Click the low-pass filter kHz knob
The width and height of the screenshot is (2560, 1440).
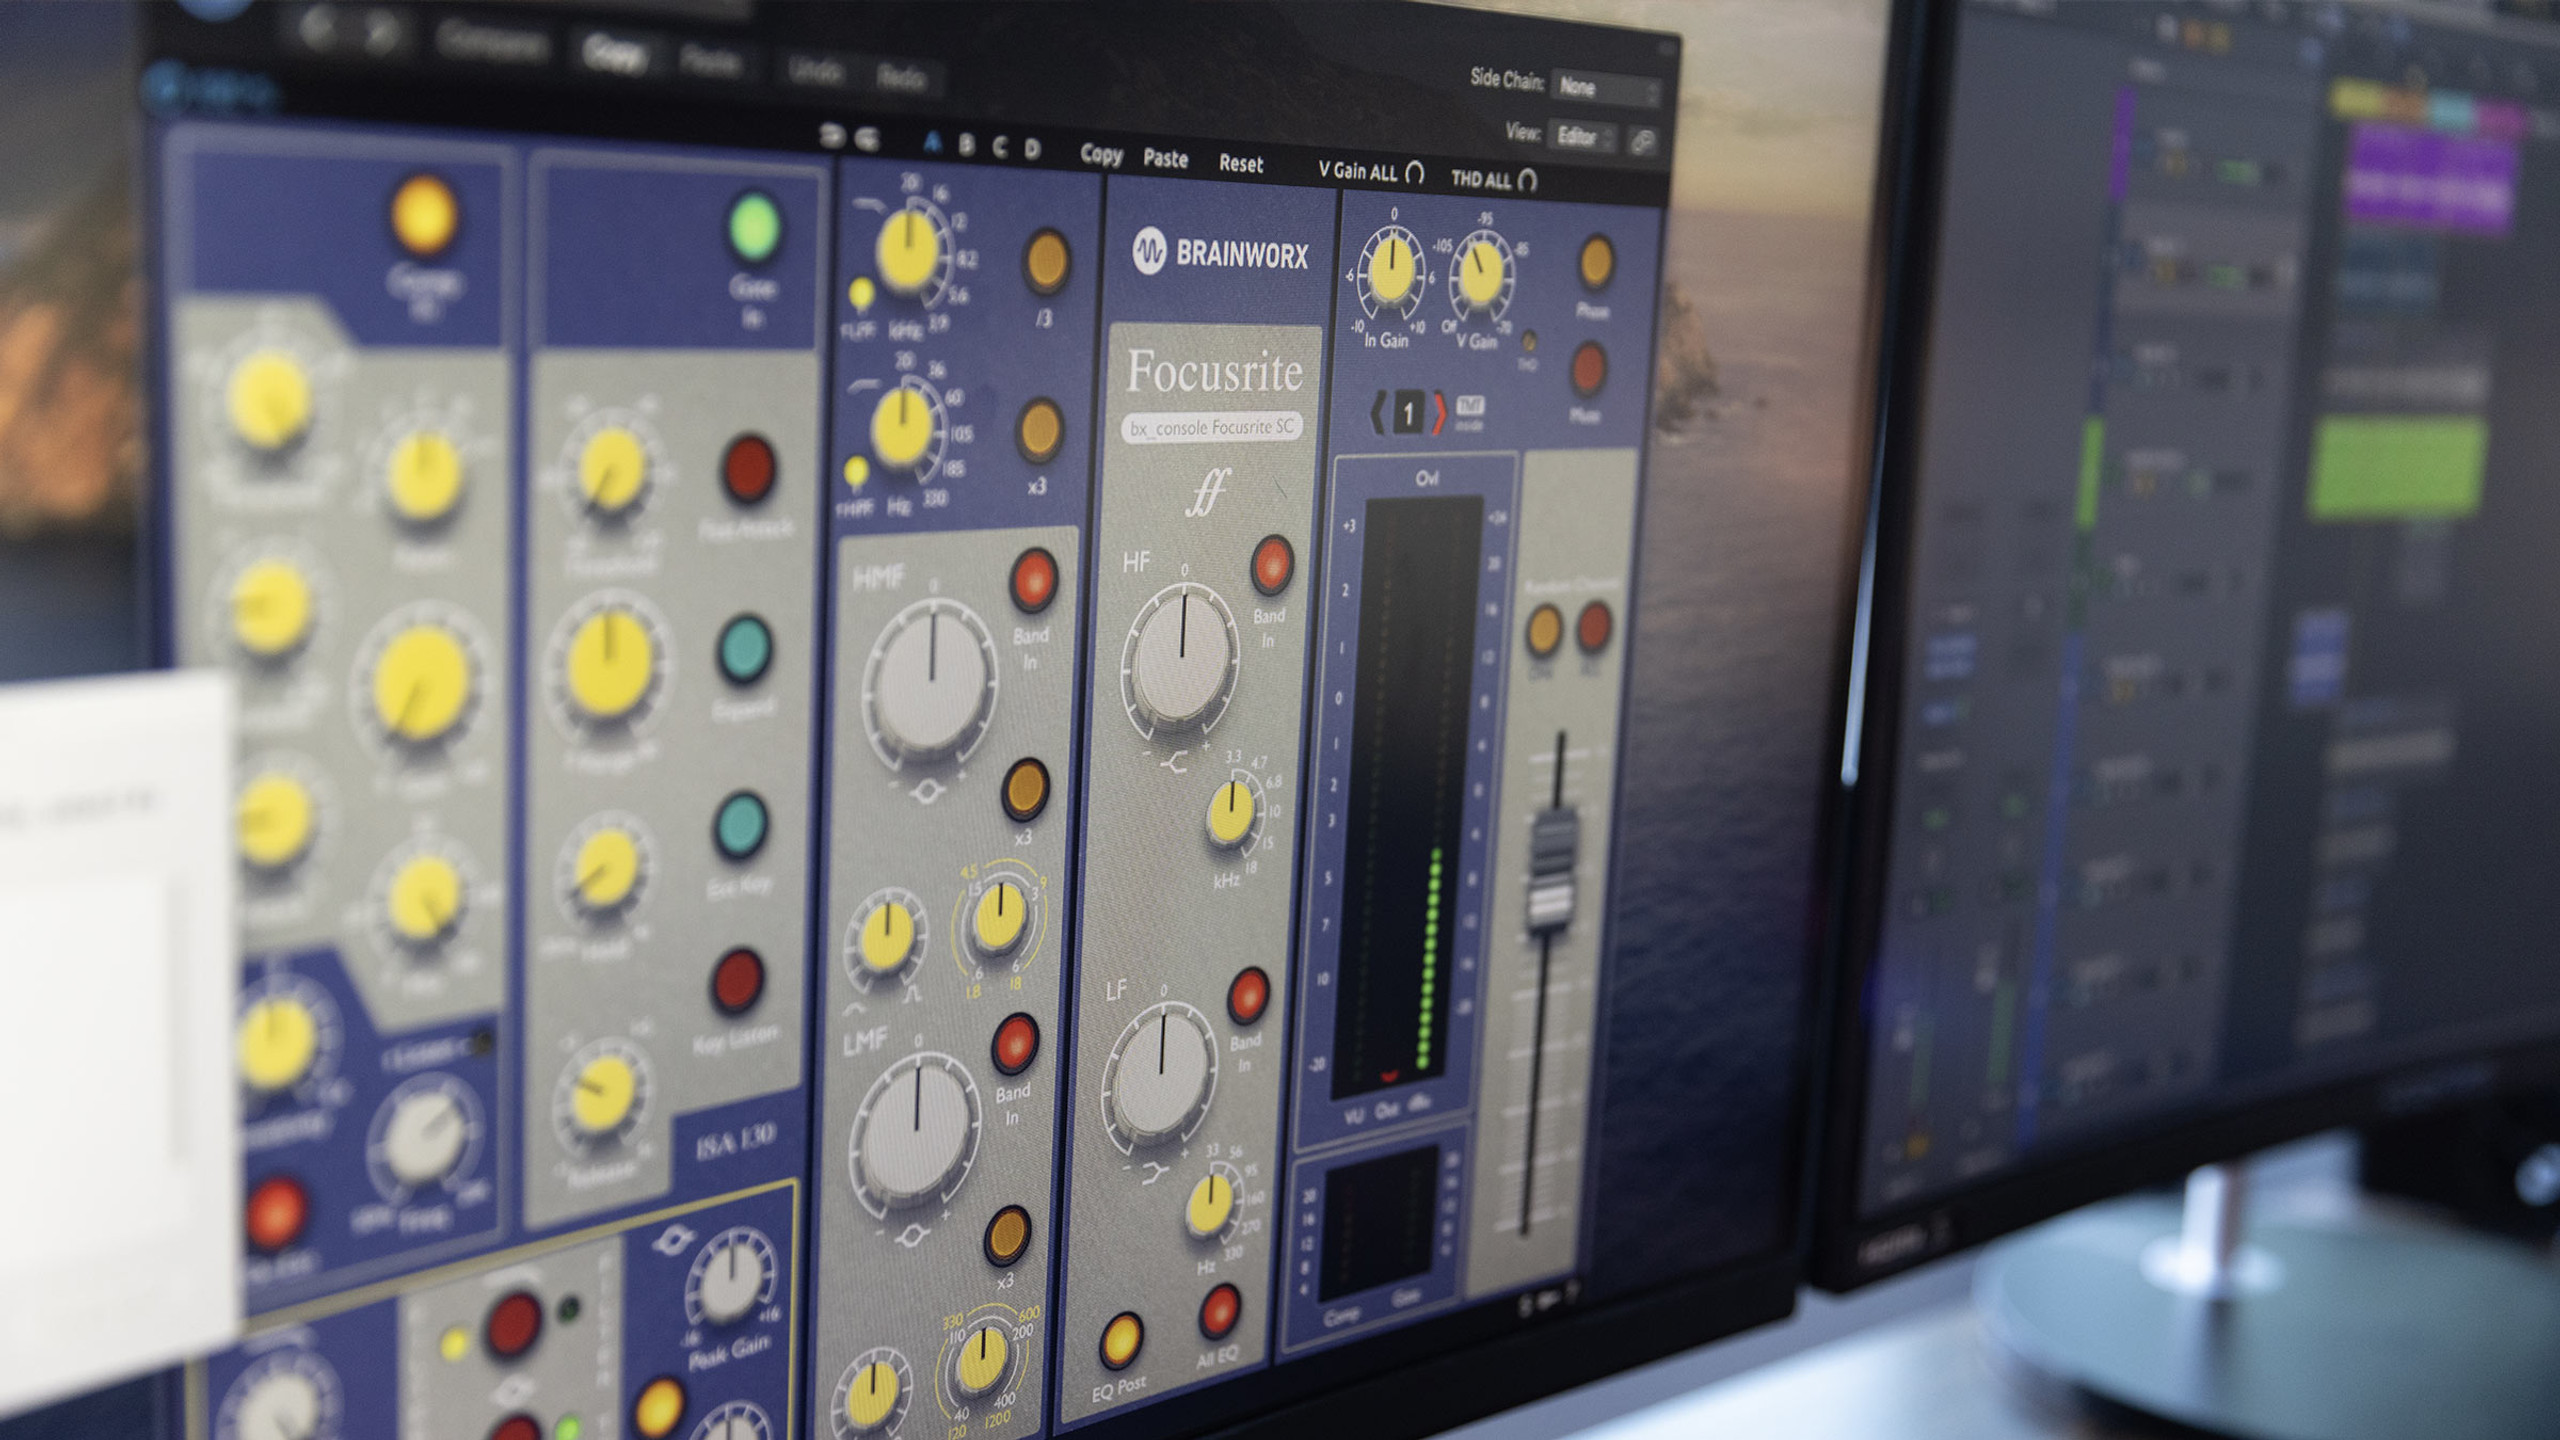[908, 250]
